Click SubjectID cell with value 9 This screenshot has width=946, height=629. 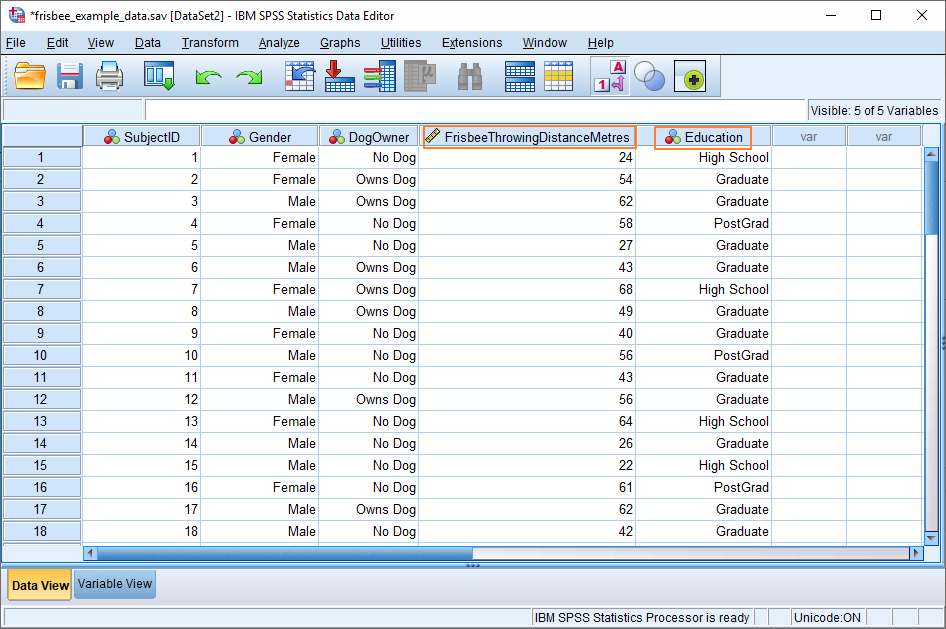tap(142, 333)
